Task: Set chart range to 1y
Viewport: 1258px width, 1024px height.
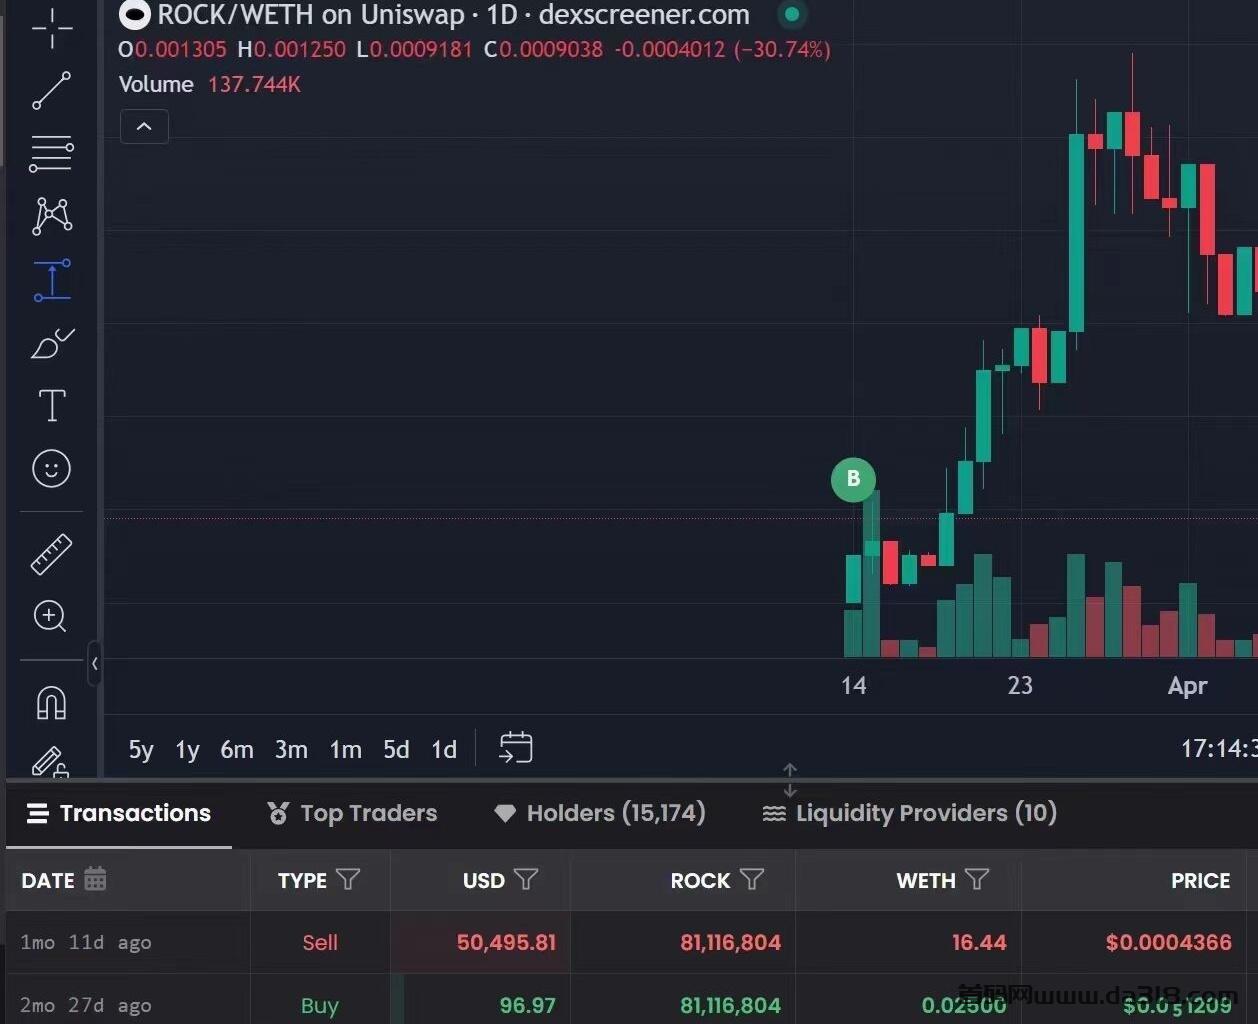Action: (188, 749)
